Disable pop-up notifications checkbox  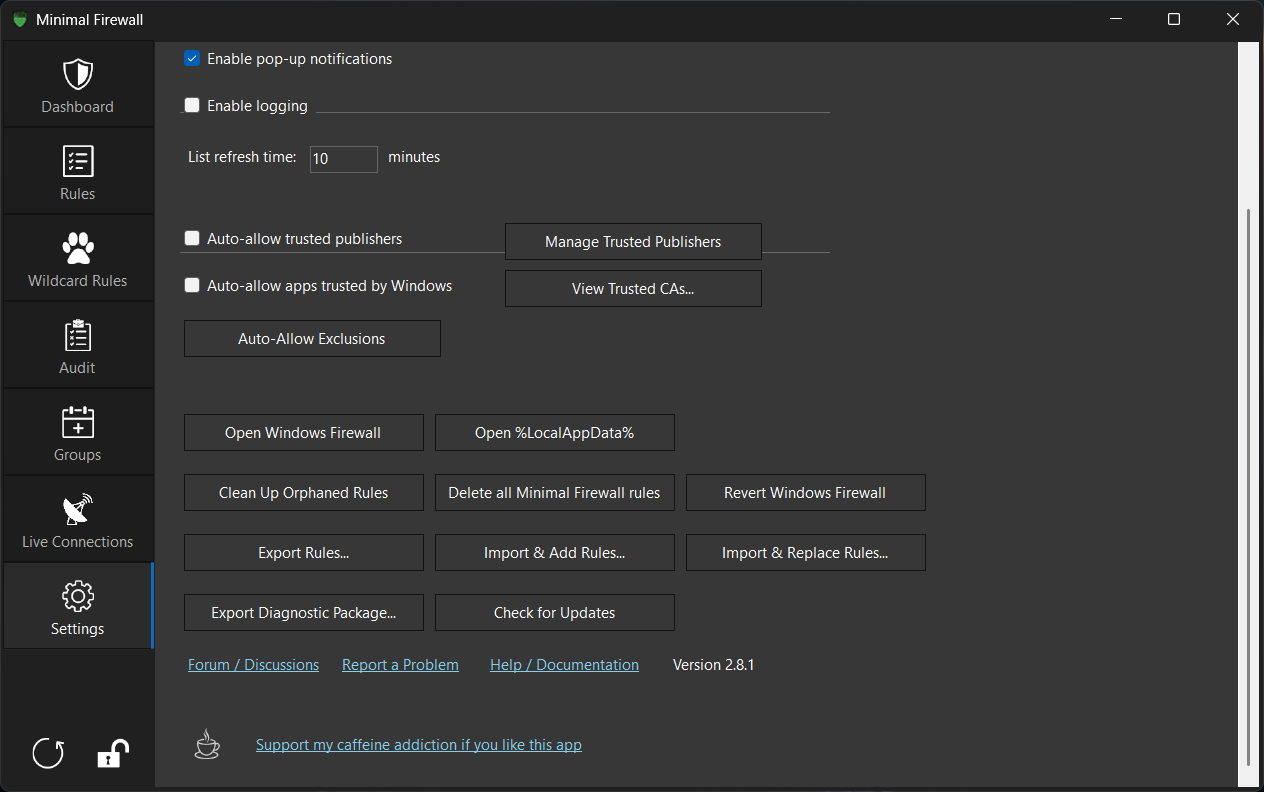pyautogui.click(x=192, y=59)
